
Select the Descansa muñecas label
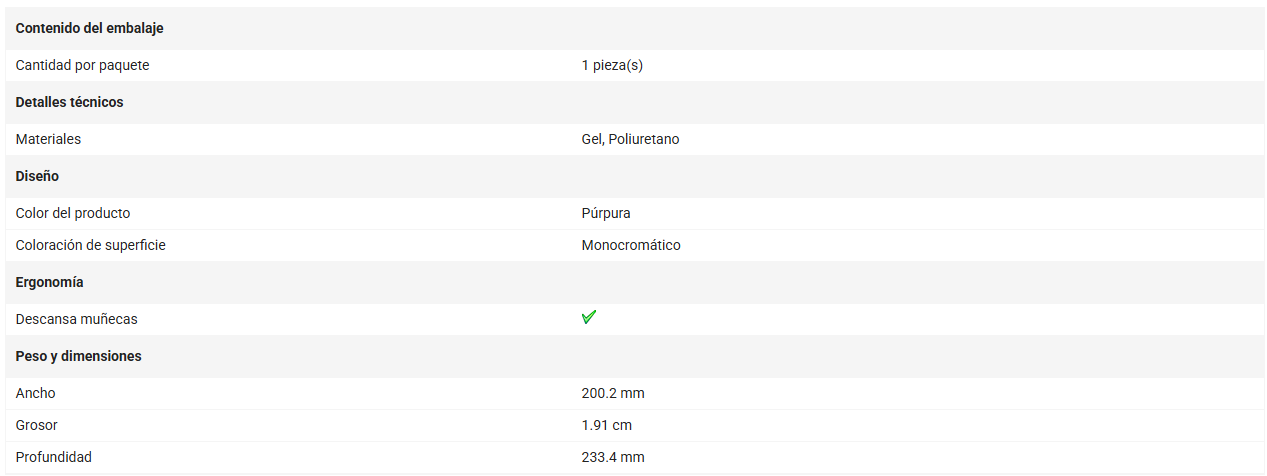[x=77, y=319]
